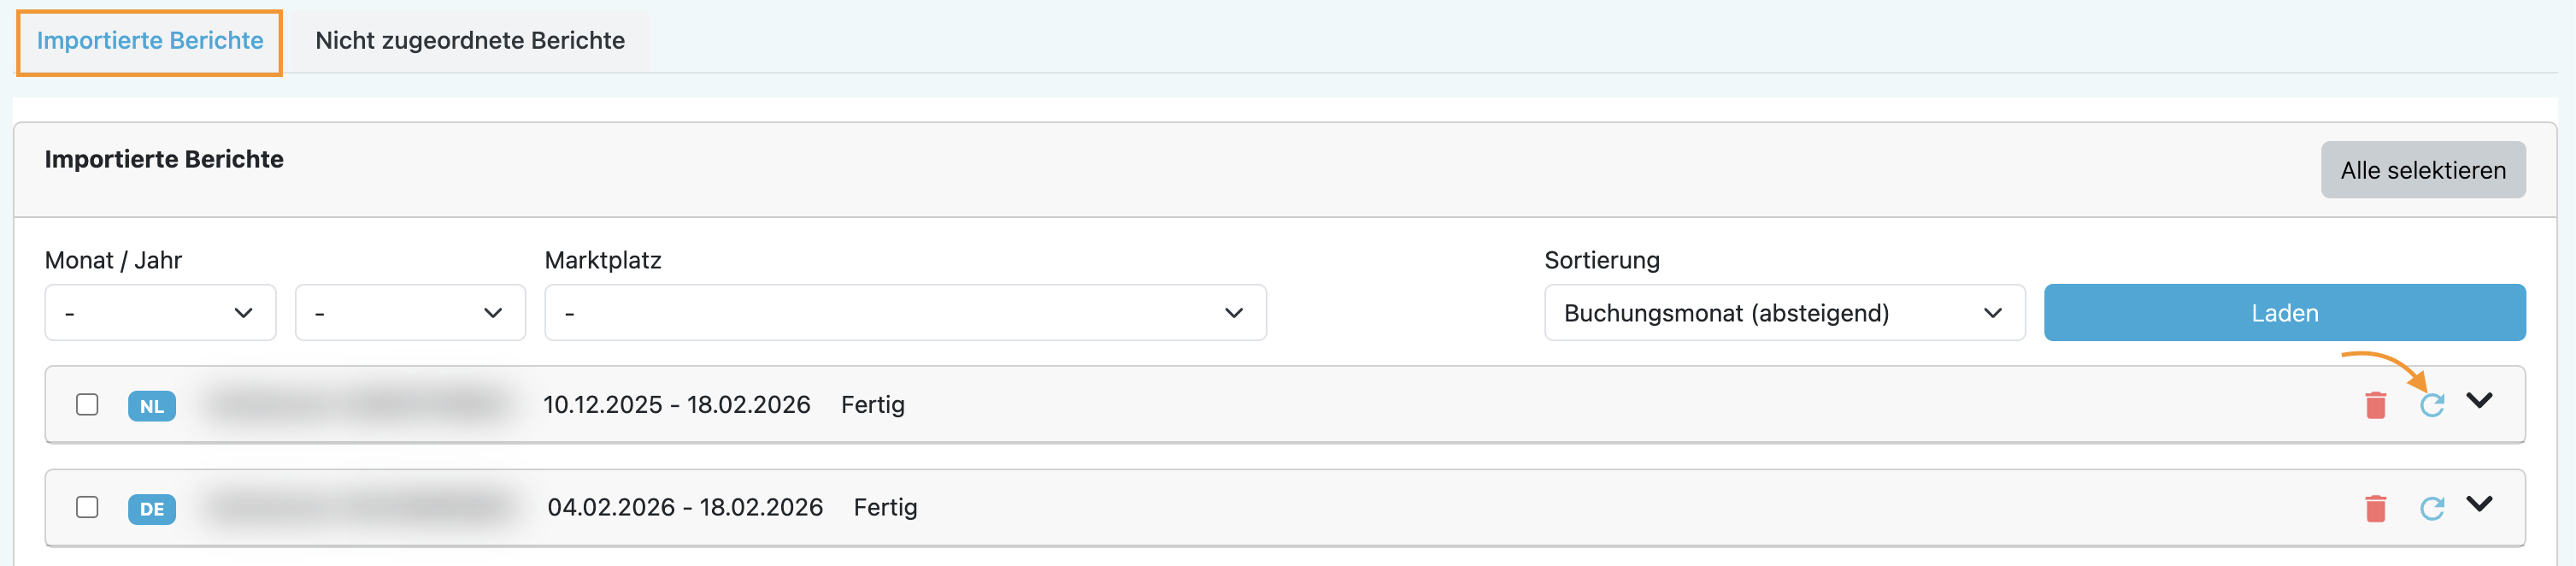The image size is (2576, 566).
Task: Click the DE report Fertig status
Action: (885, 508)
